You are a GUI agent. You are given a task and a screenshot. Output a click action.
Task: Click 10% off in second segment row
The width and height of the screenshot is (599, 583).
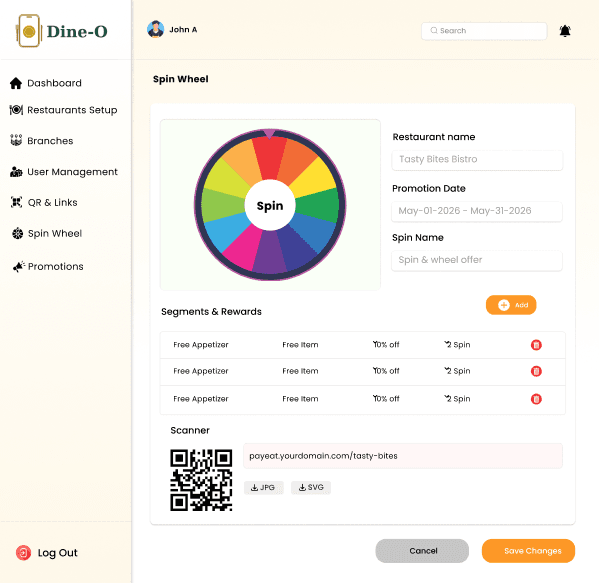[386, 371]
